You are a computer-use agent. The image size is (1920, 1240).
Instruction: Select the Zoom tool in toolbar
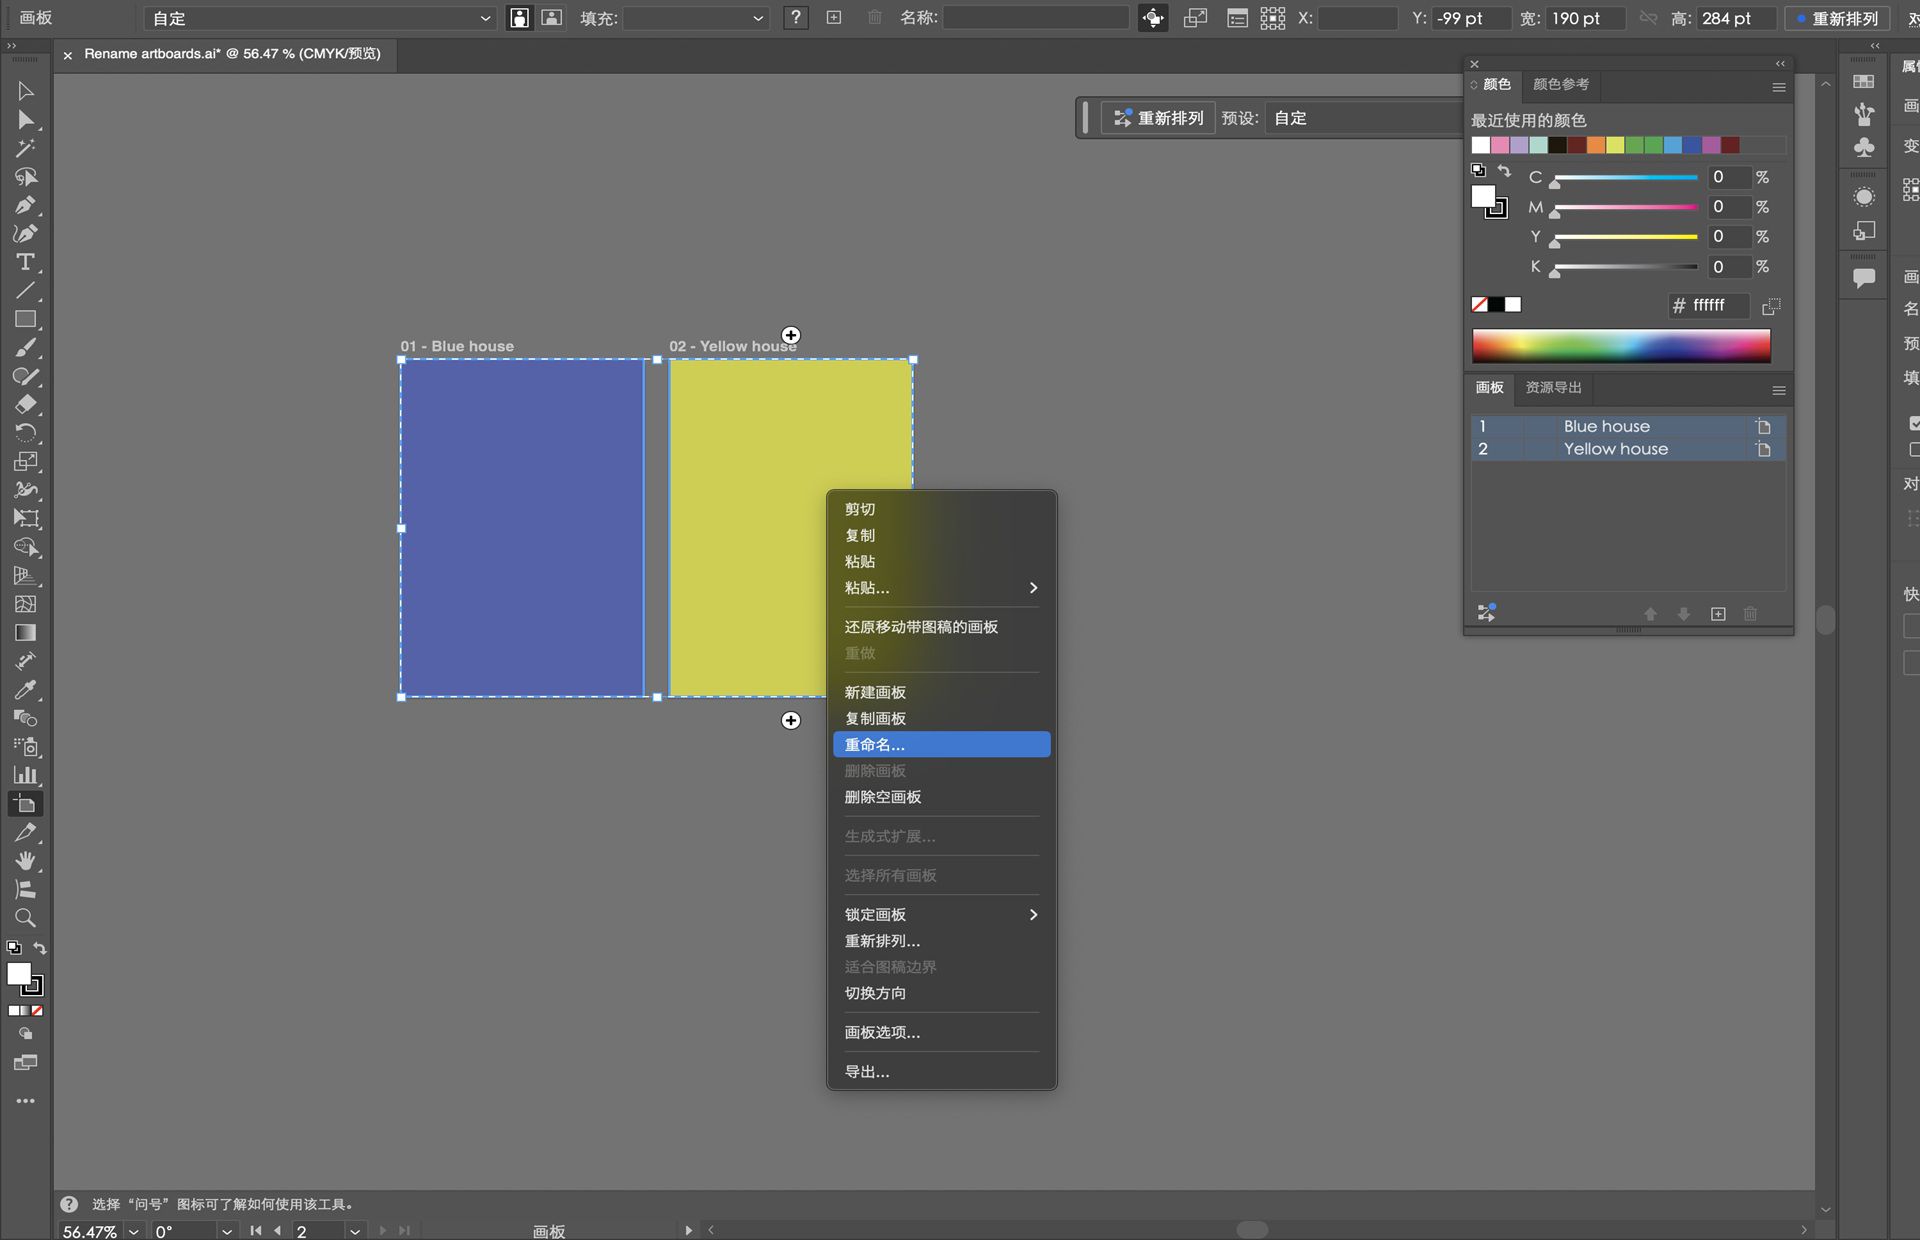pos(25,918)
